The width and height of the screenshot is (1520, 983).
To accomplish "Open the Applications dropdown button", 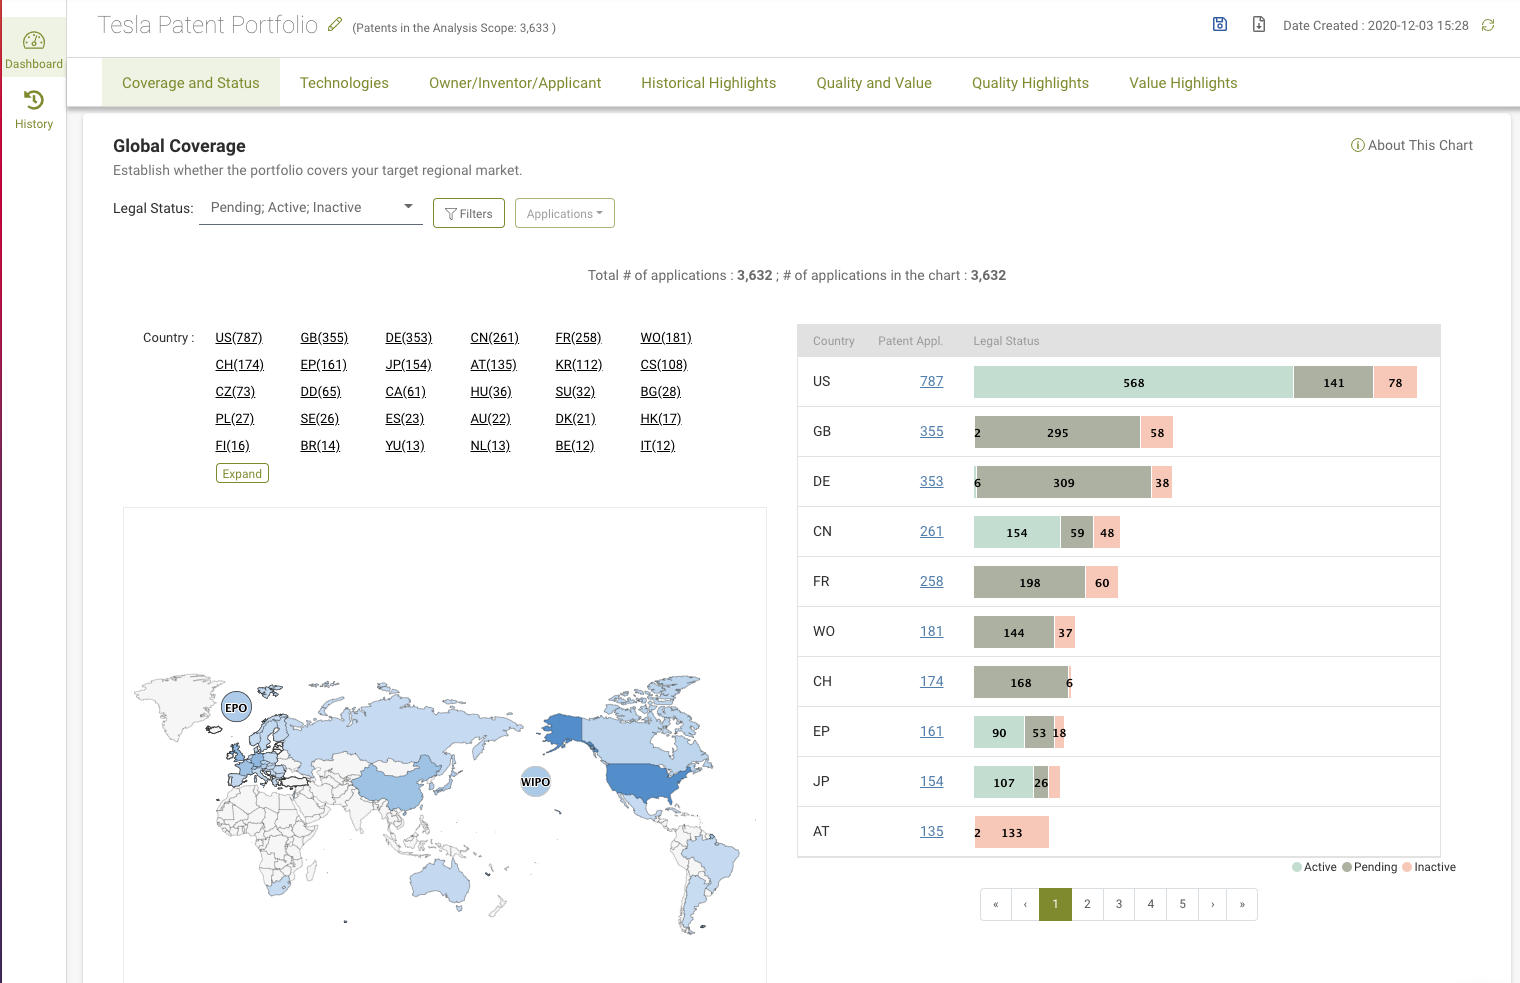I will pyautogui.click(x=564, y=213).
